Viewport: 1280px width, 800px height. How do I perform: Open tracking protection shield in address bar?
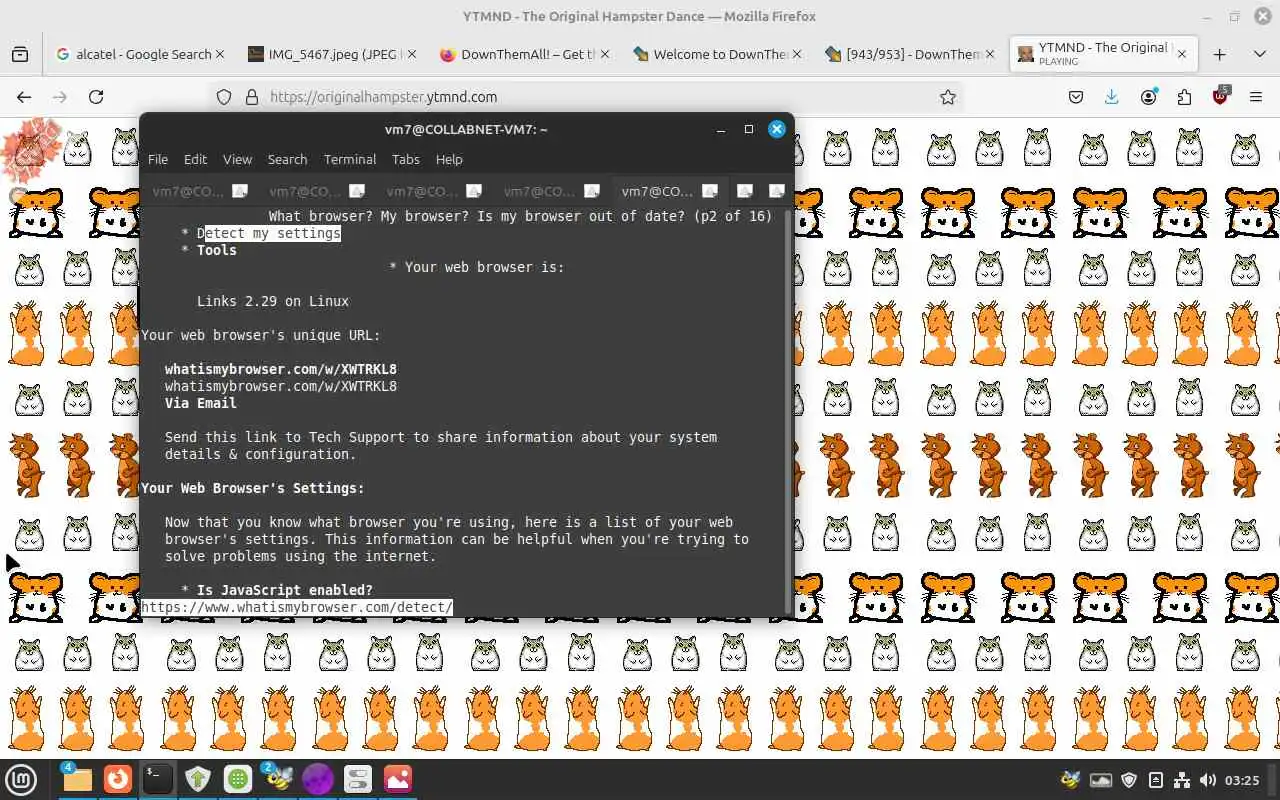(x=224, y=97)
